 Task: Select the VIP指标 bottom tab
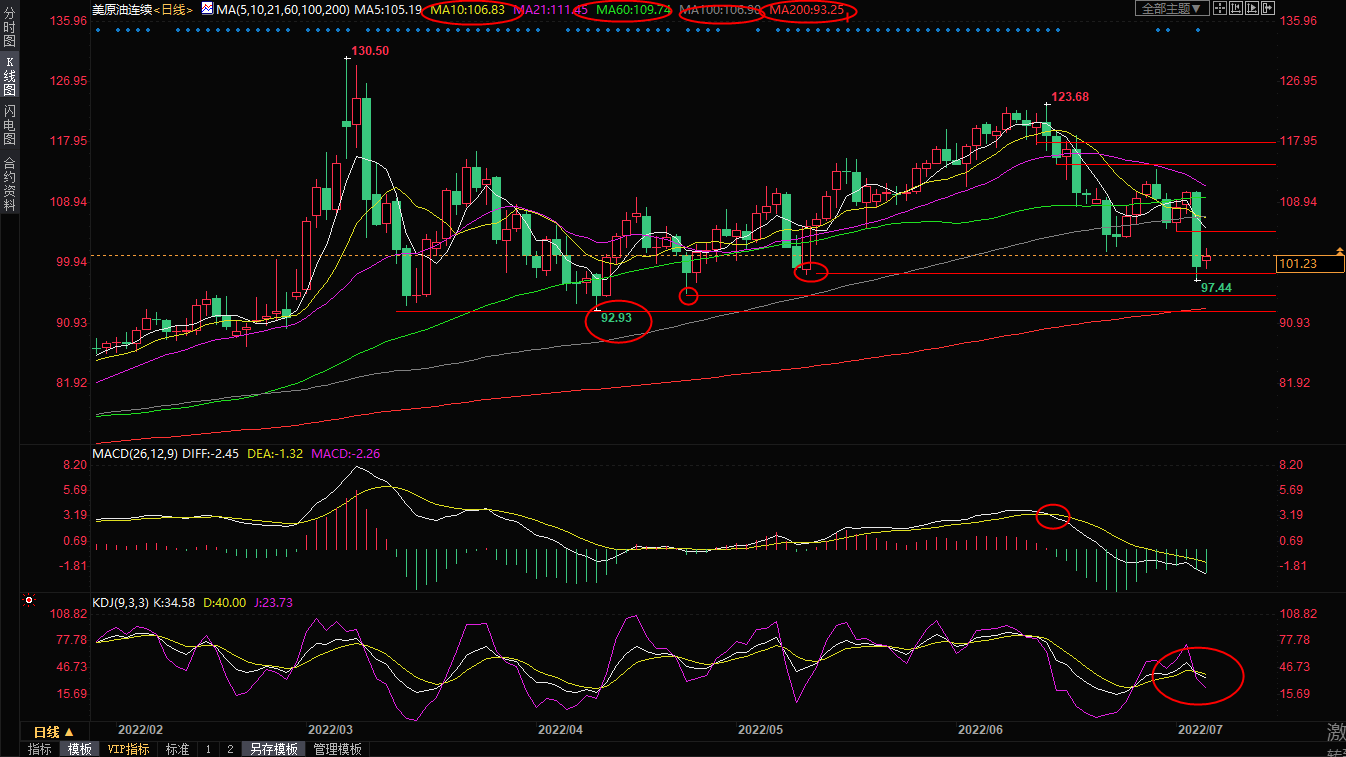point(128,749)
